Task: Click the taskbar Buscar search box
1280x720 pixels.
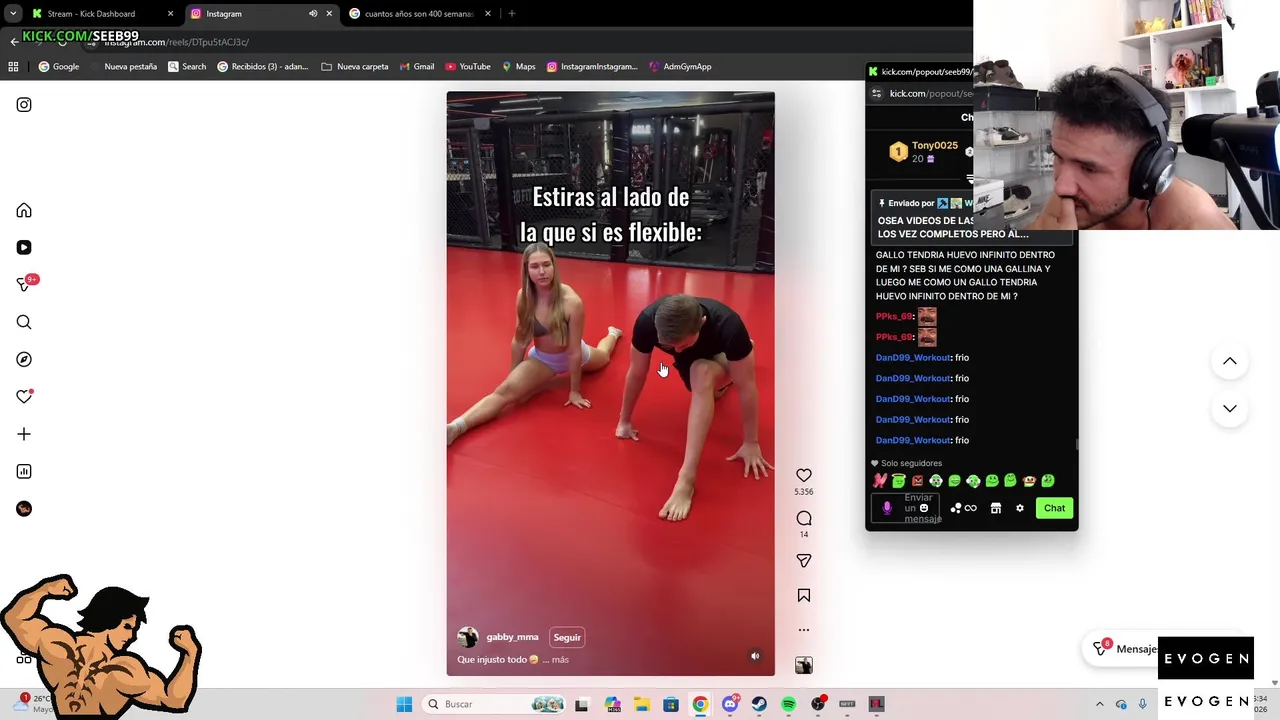Action: coord(496,704)
